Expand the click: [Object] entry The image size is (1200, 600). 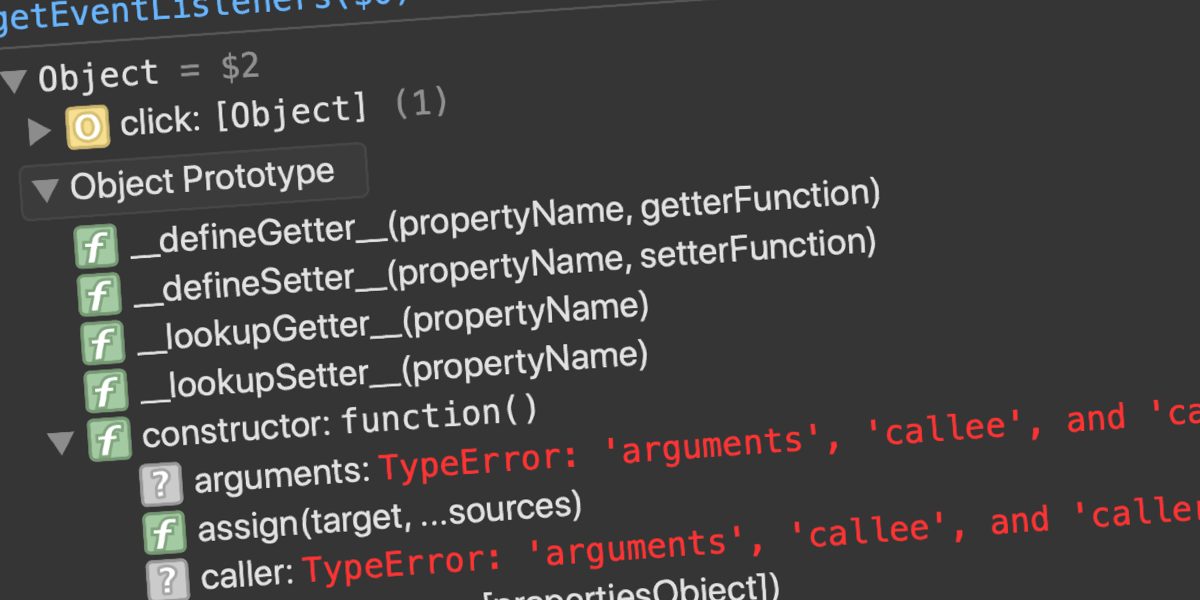click(x=40, y=131)
